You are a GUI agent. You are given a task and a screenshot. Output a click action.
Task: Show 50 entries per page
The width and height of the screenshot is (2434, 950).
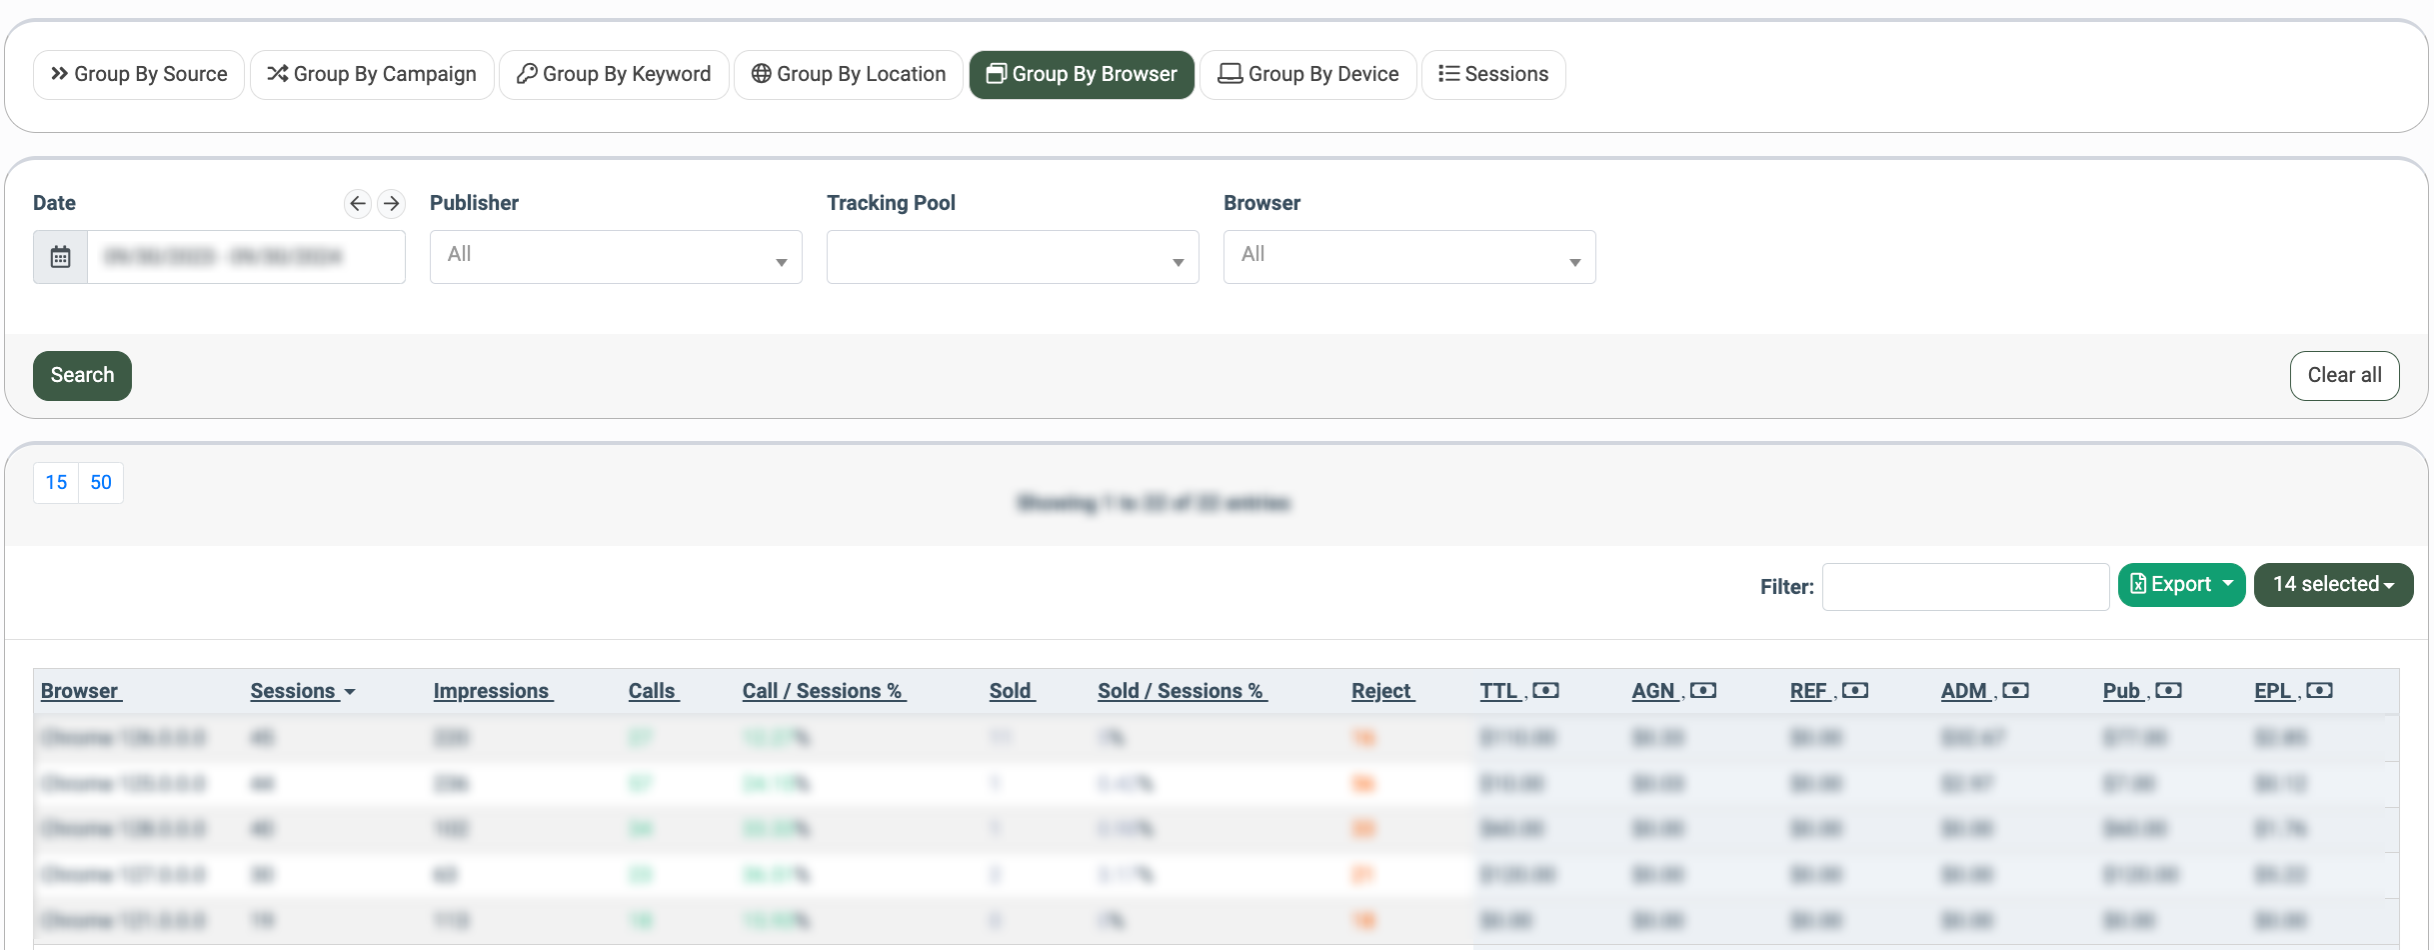coord(101,483)
